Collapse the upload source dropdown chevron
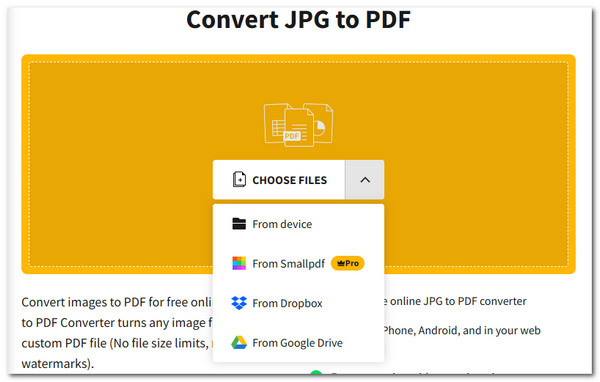Image resolution: width=600 pixels, height=382 pixels. [x=365, y=180]
